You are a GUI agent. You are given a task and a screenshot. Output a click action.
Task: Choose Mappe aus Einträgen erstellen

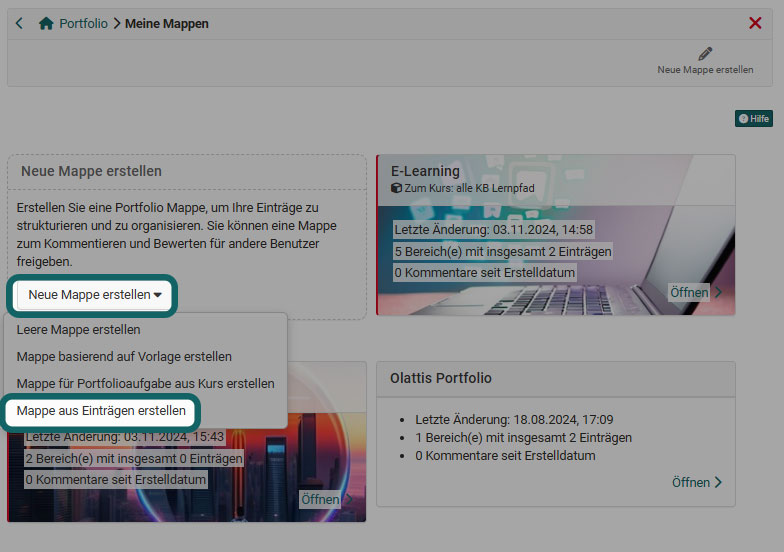[101, 411]
